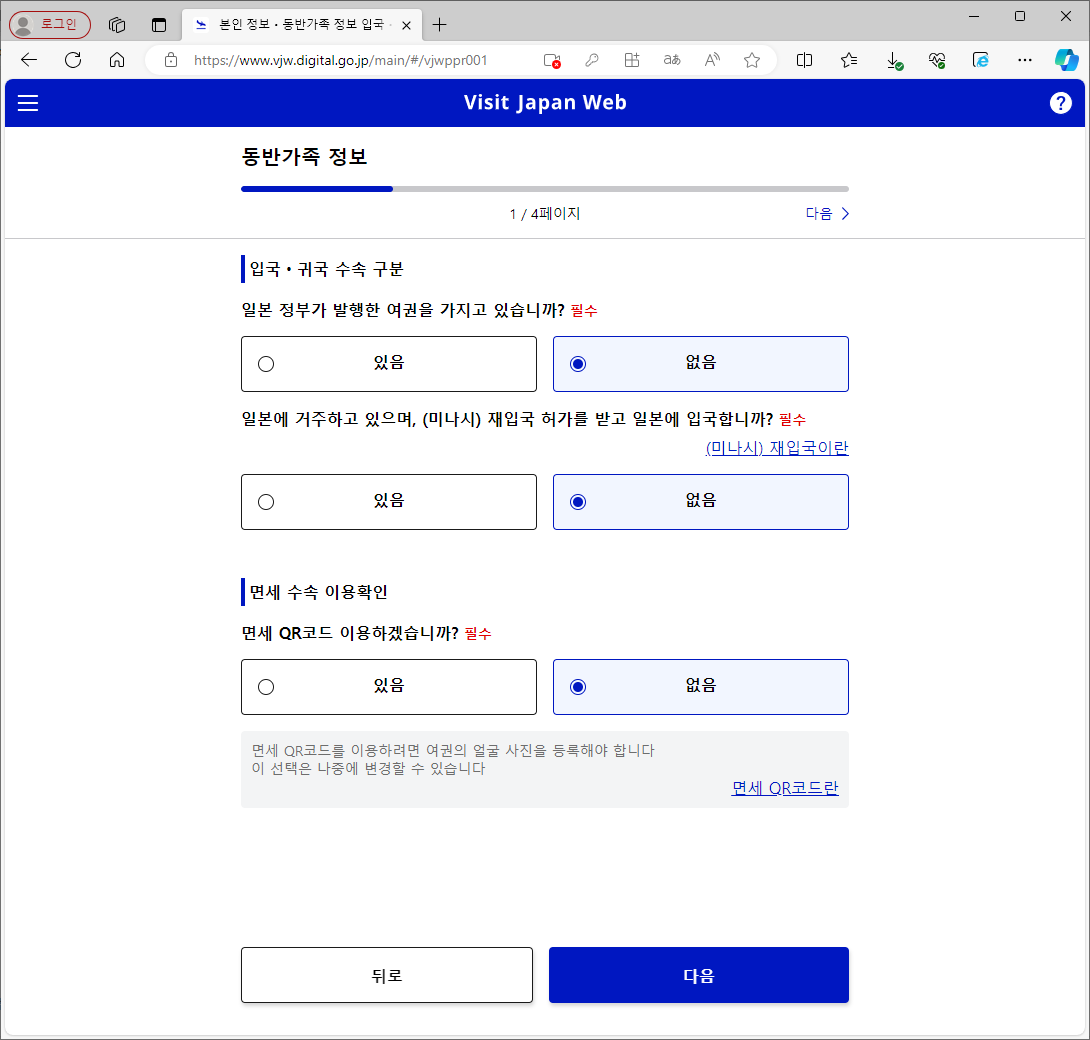The width and height of the screenshot is (1090, 1040).
Task: Go to next page via top 다음 link
Action: (x=827, y=213)
